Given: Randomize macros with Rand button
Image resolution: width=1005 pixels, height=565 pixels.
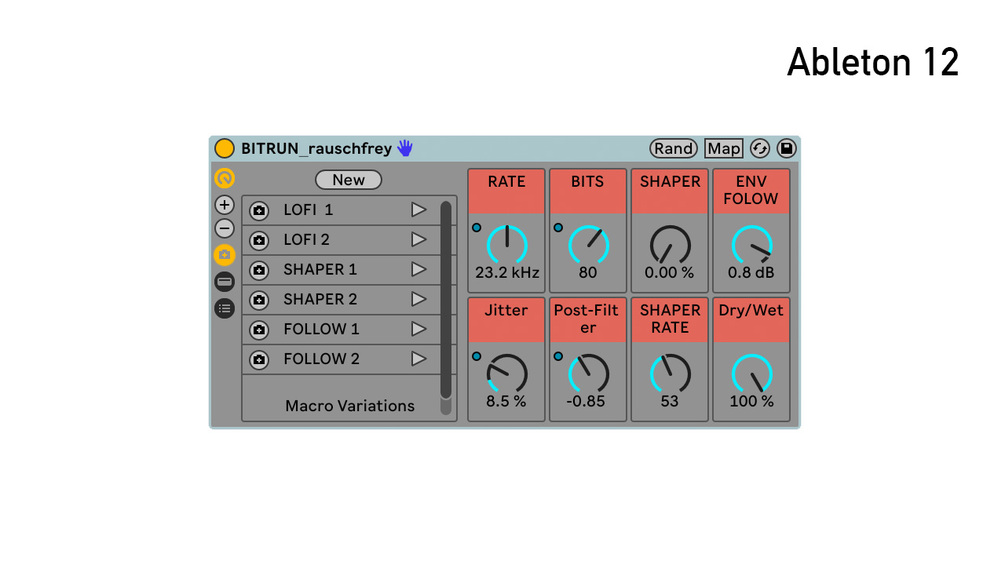Looking at the screenshot, I should point(673,149).
